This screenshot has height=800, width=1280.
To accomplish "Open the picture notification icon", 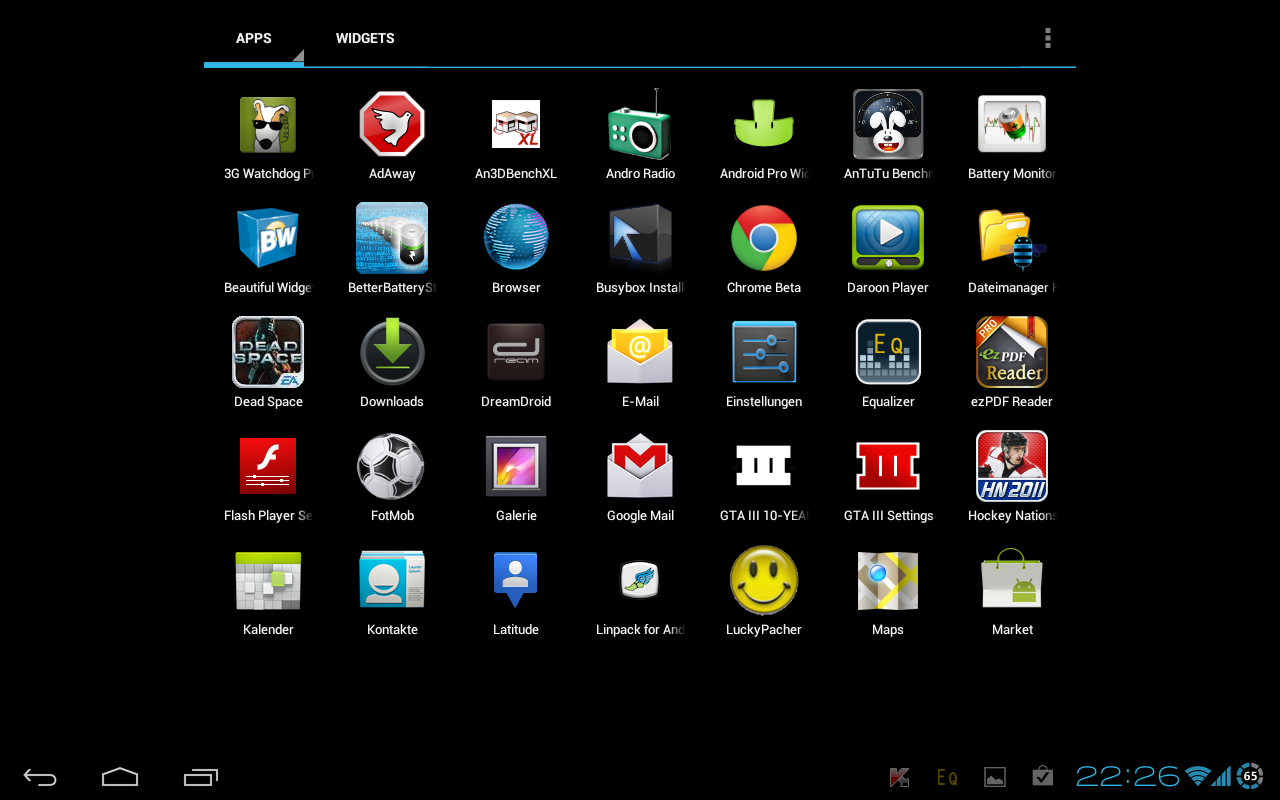I will click(x=995, y=777).
